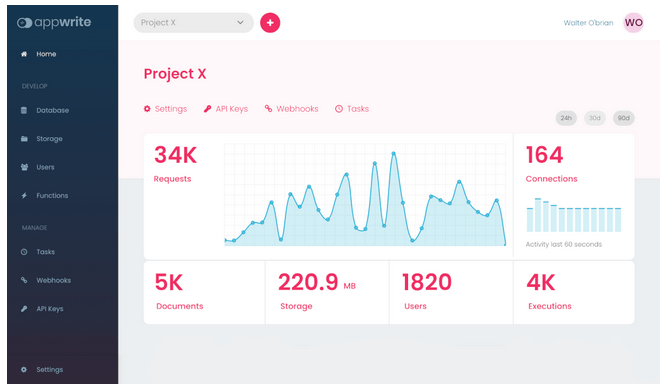This screenshot has width=666, height=389.
Task: Open Settings at the sidebar bottom
Action: [x=50, y=369]
